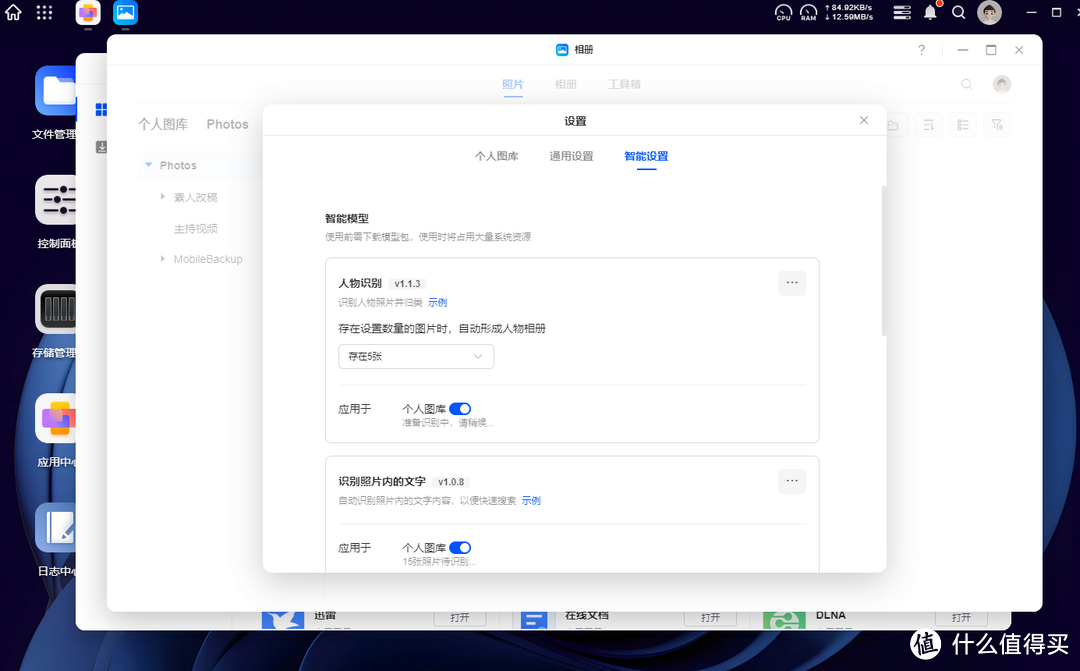
Task: Open the more options menu on 人物识别 card
Action: 791,283
